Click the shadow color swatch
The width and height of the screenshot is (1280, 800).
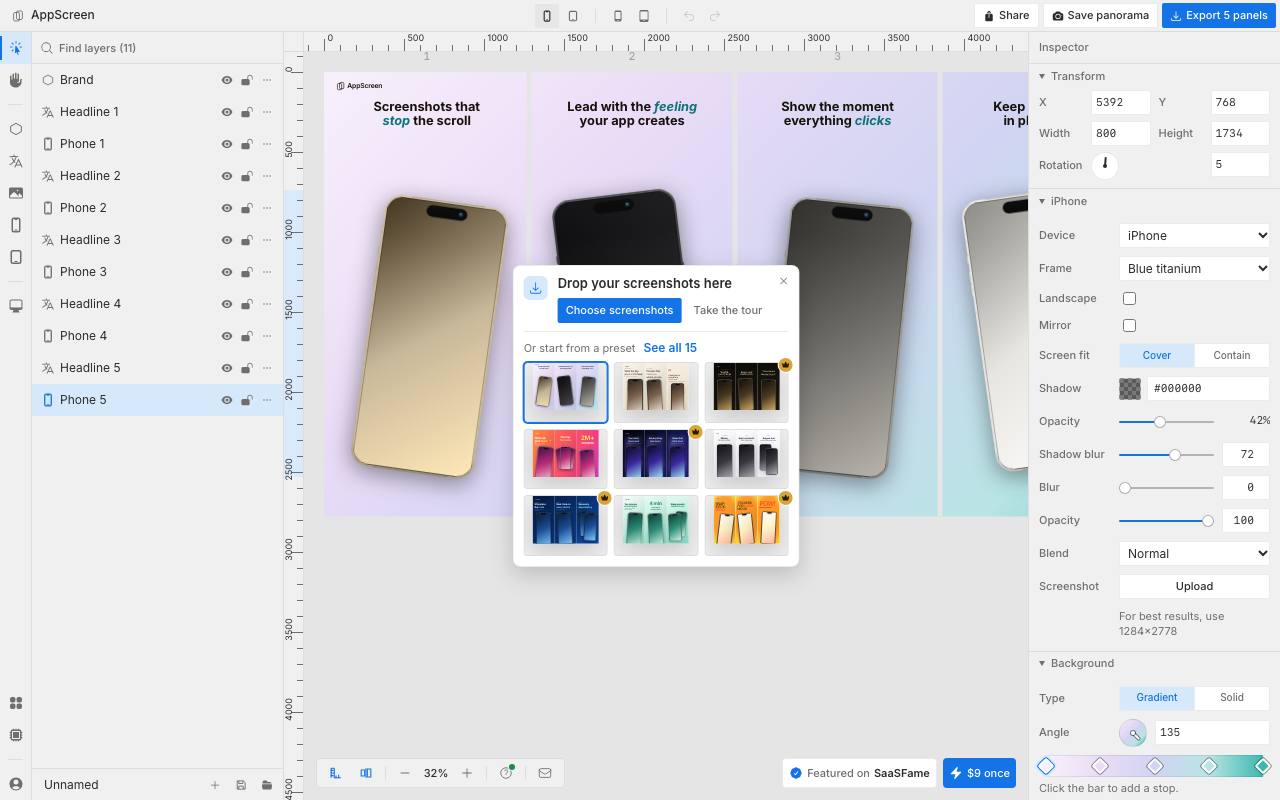click(x=1129, y=388)
